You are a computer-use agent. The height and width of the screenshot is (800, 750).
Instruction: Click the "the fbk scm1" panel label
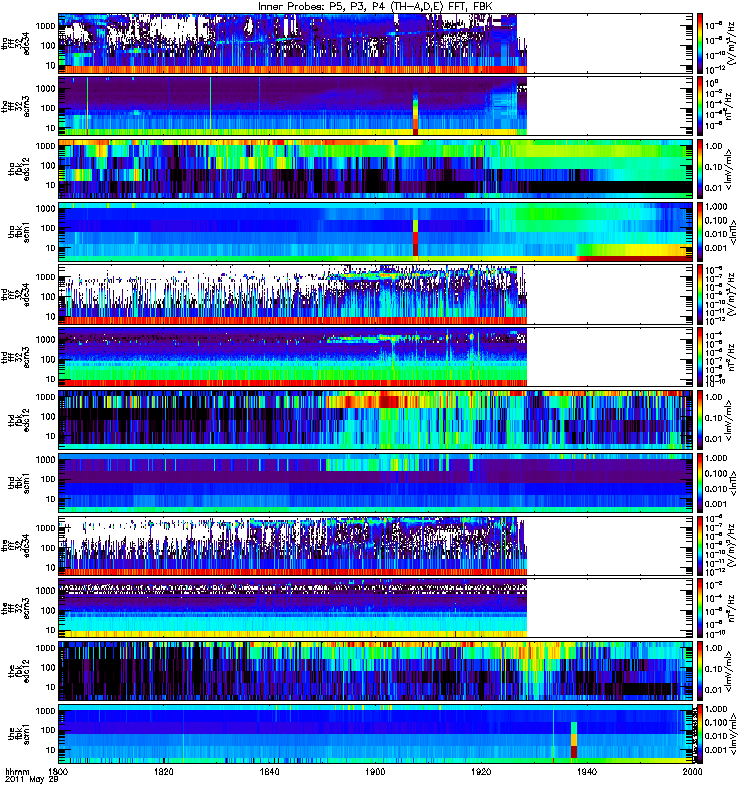[19, 734]
